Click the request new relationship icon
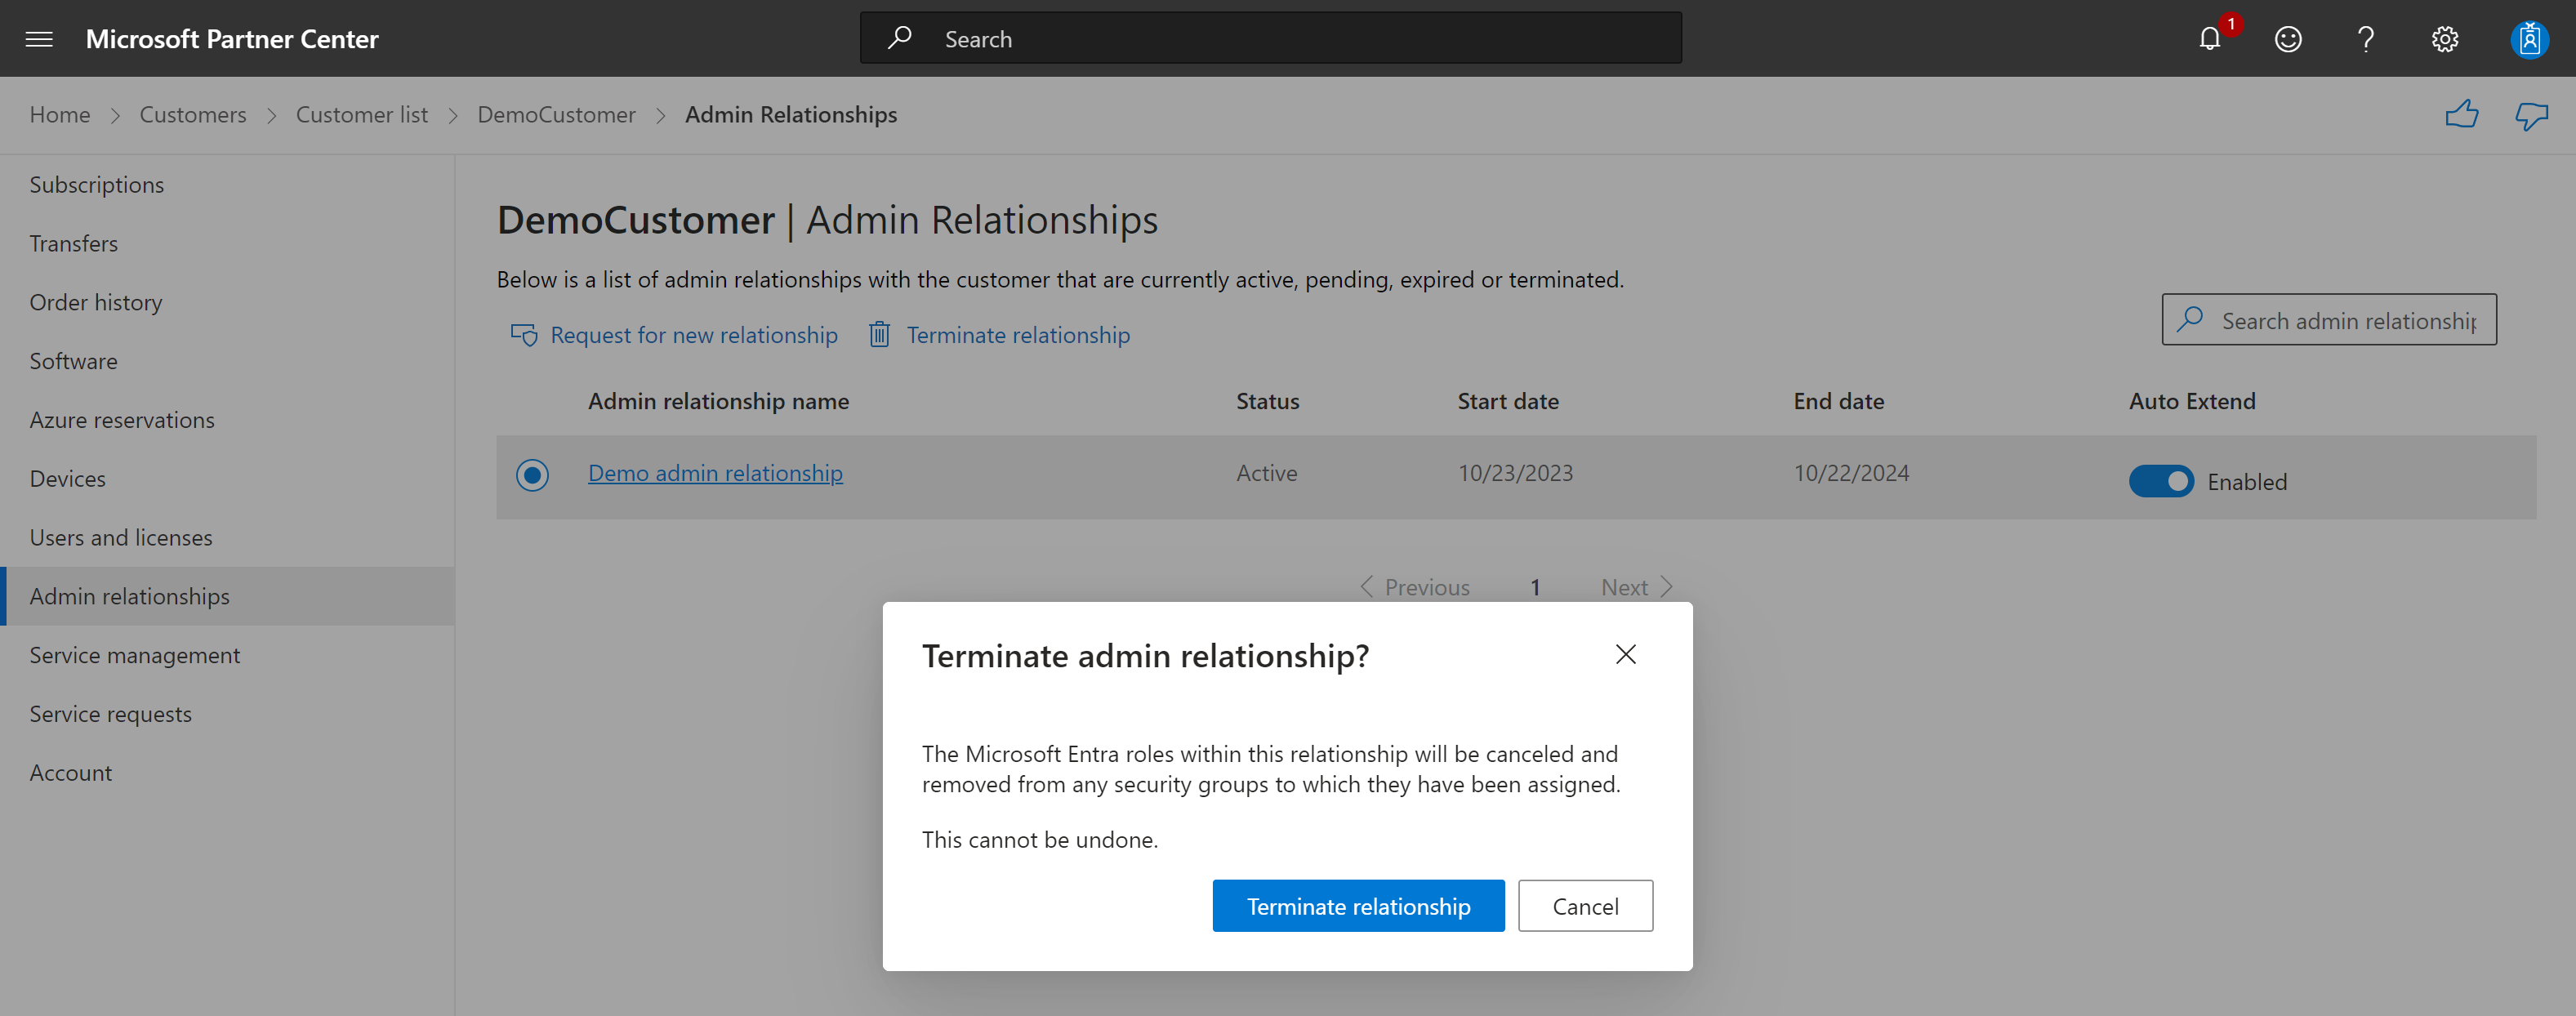The width and height of the screenshot is (2576, 1016). 523,334
